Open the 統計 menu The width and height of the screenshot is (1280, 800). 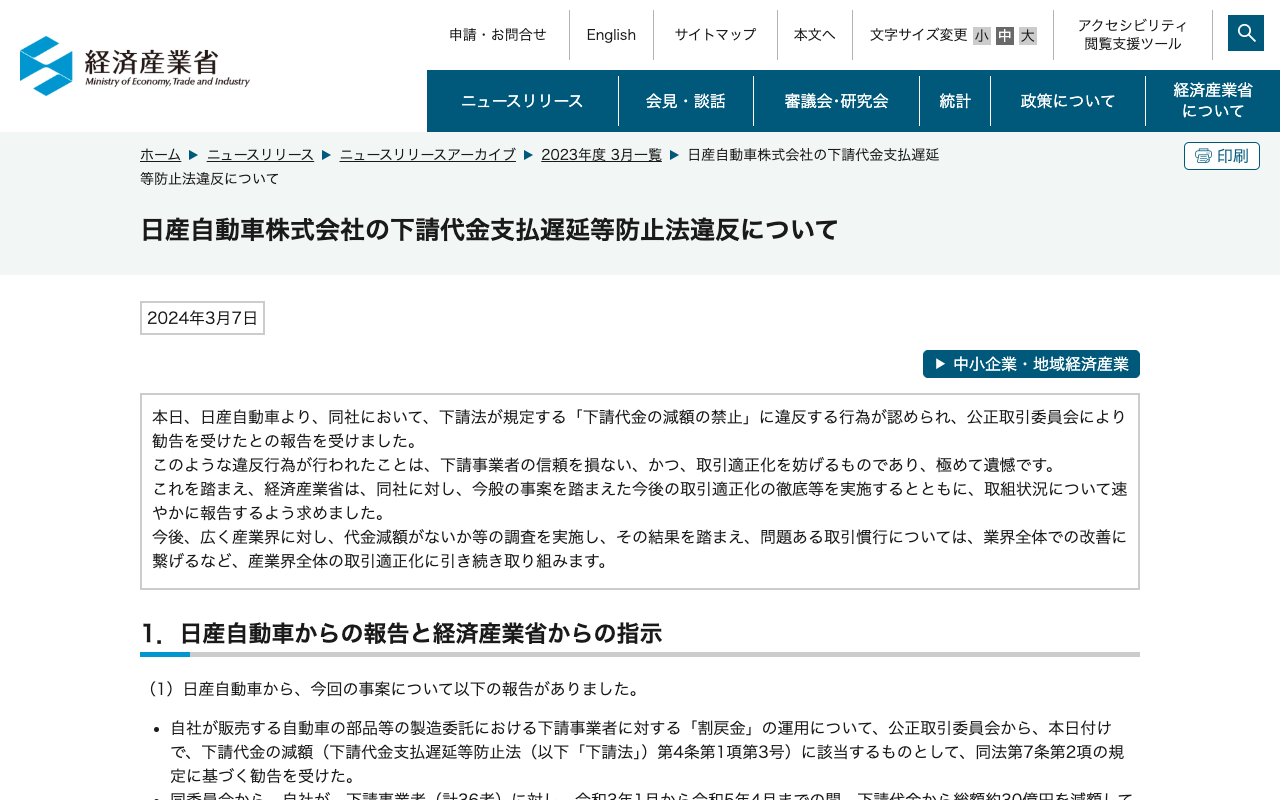click(x=955, y=101)
